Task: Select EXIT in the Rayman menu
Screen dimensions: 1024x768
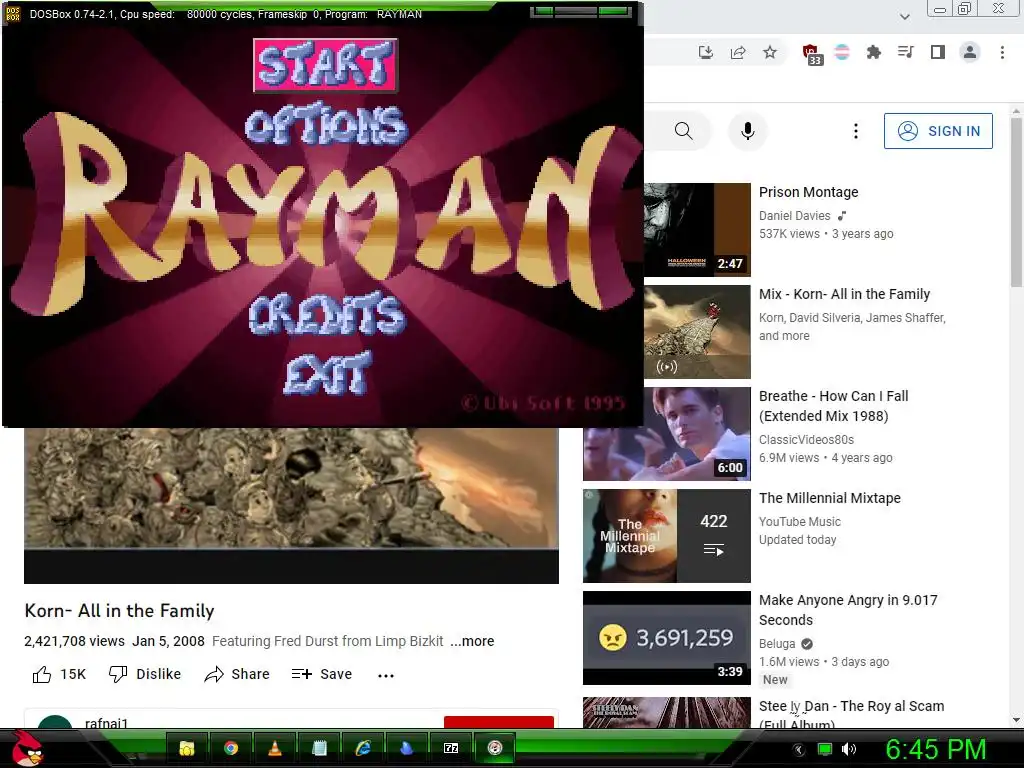Action: click(x=328, y=373)
